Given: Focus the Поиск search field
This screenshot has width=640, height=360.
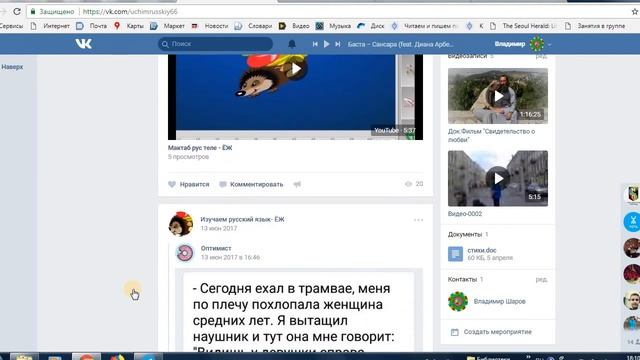Looking at the screenshot, I should click(x=216, y=44).
